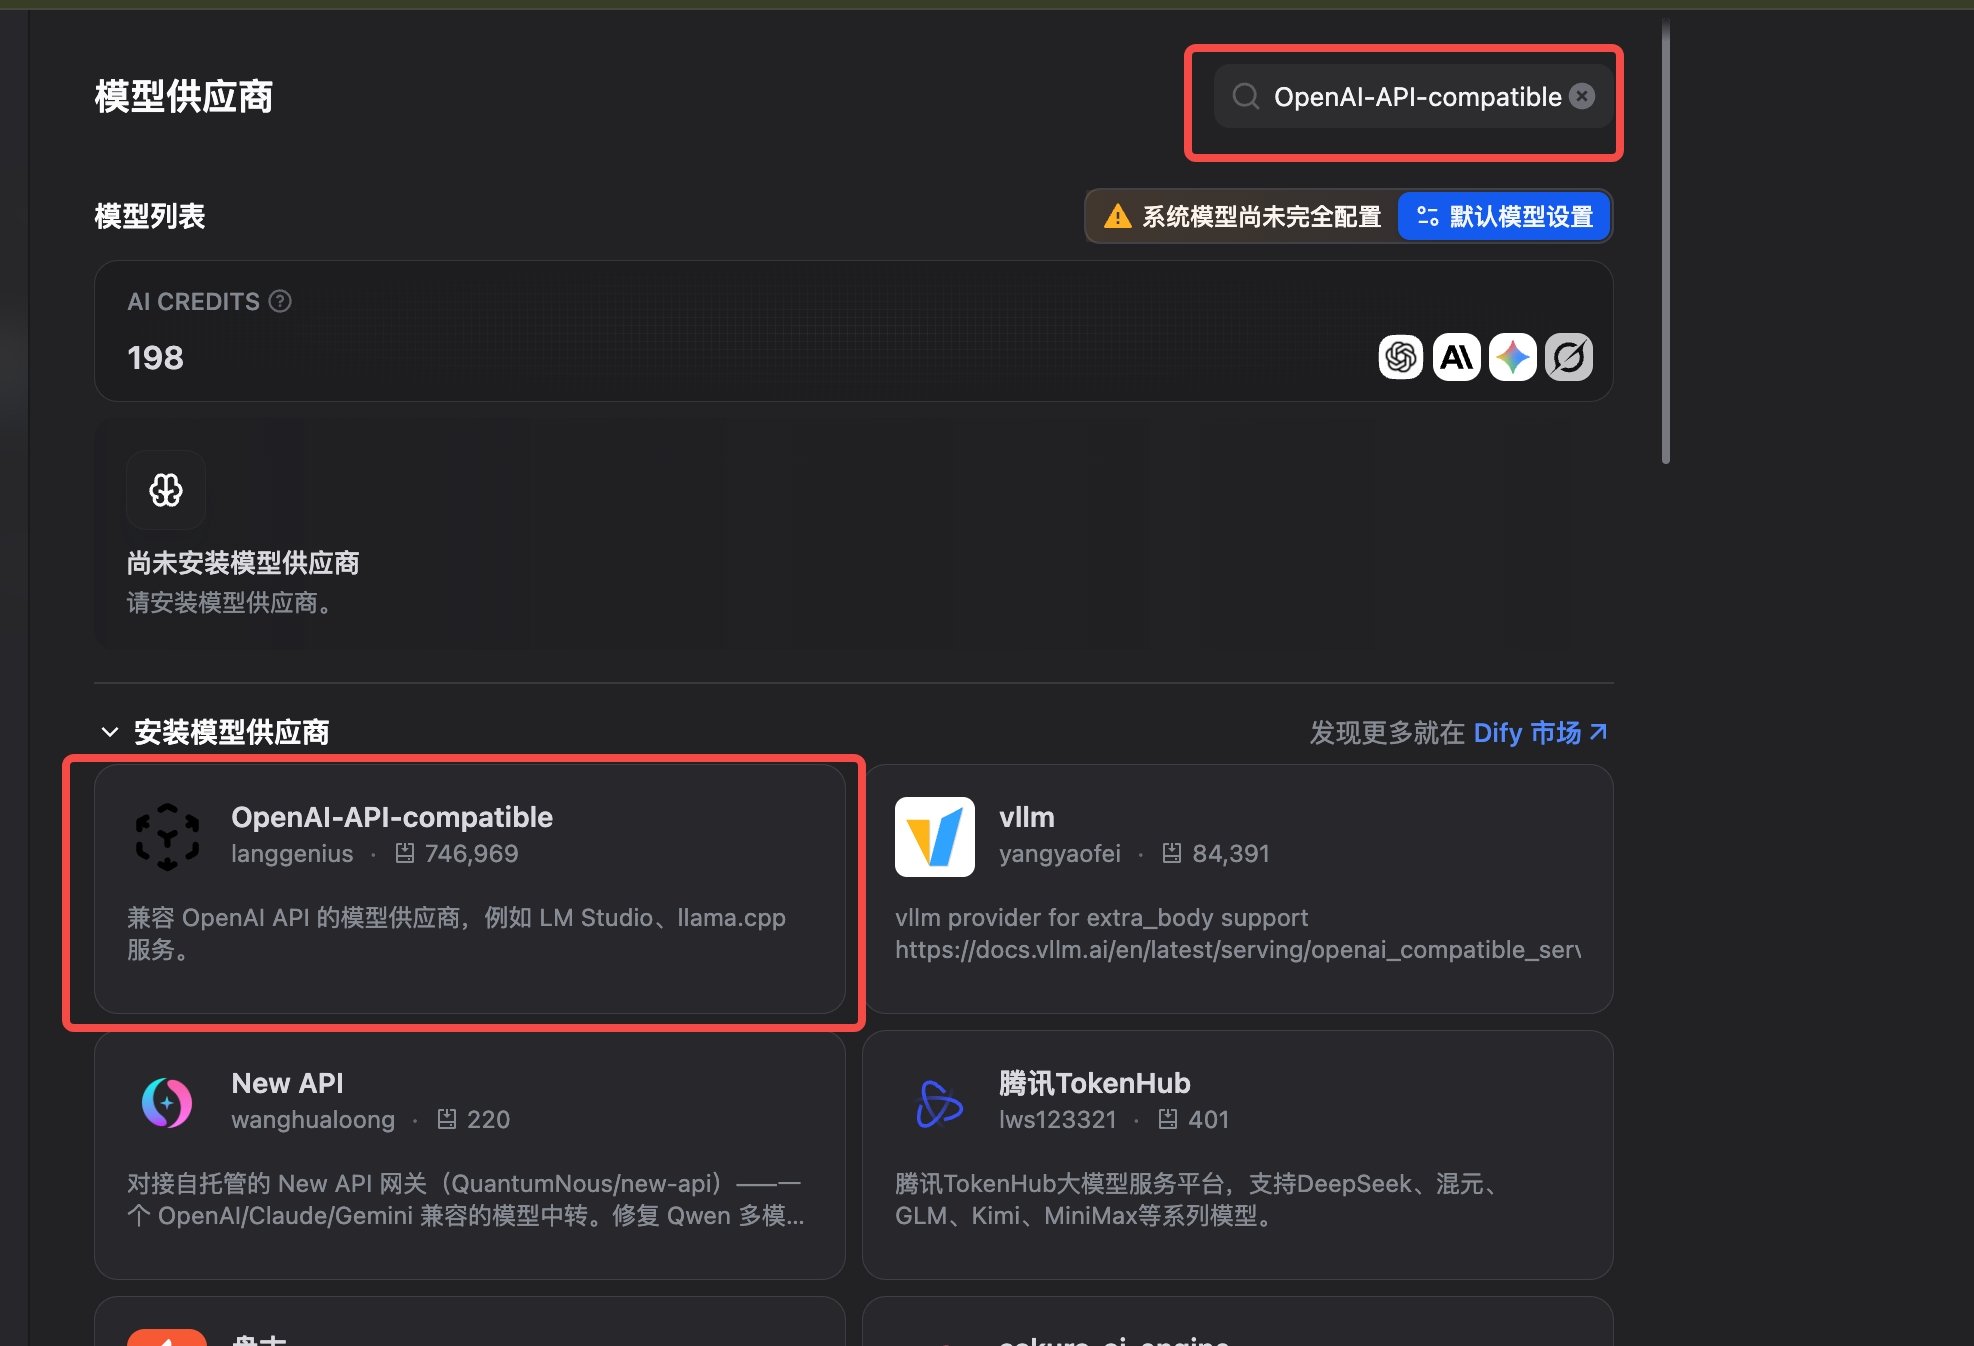
Task: Open the AI CREDITS help tooltip icon
Action: point(280,301)
